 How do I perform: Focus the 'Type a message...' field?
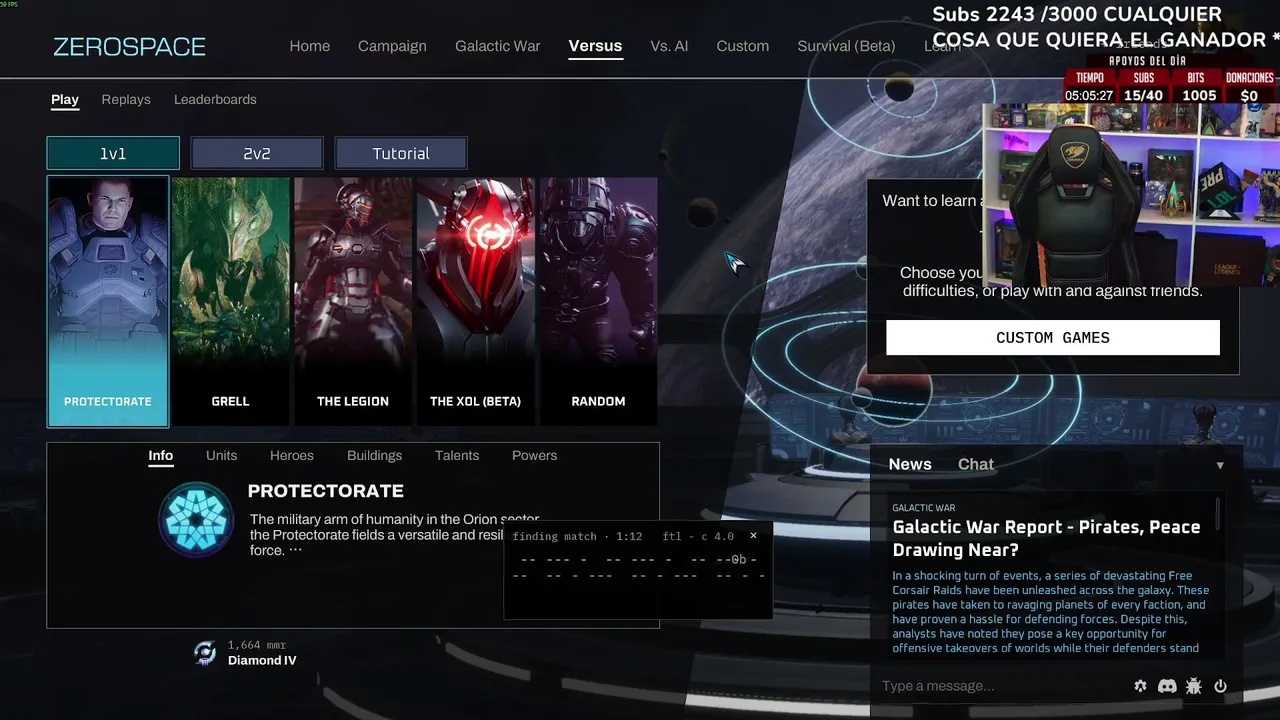click(1000, 686)
